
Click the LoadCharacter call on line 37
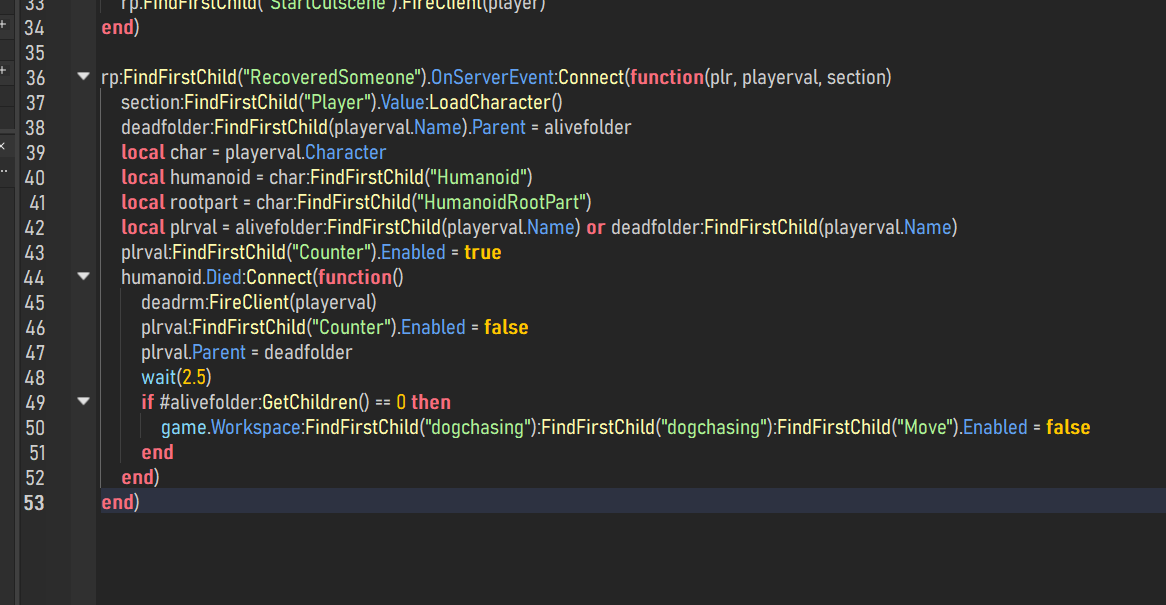point(488,102)
